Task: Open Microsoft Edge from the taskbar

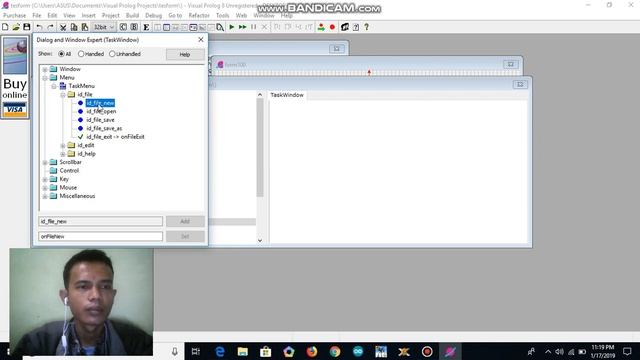Action: pos(220,351)
